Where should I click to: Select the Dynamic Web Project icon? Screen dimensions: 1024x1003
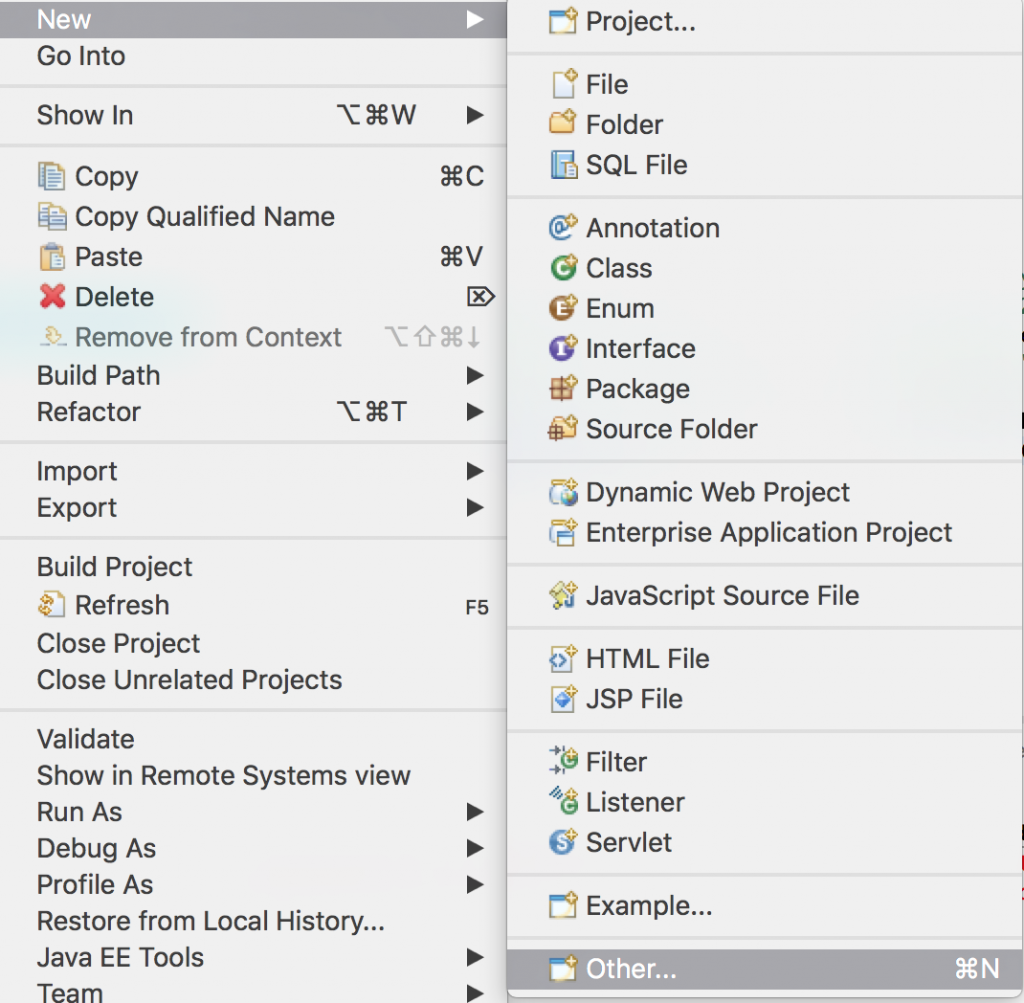pos(562,492)
